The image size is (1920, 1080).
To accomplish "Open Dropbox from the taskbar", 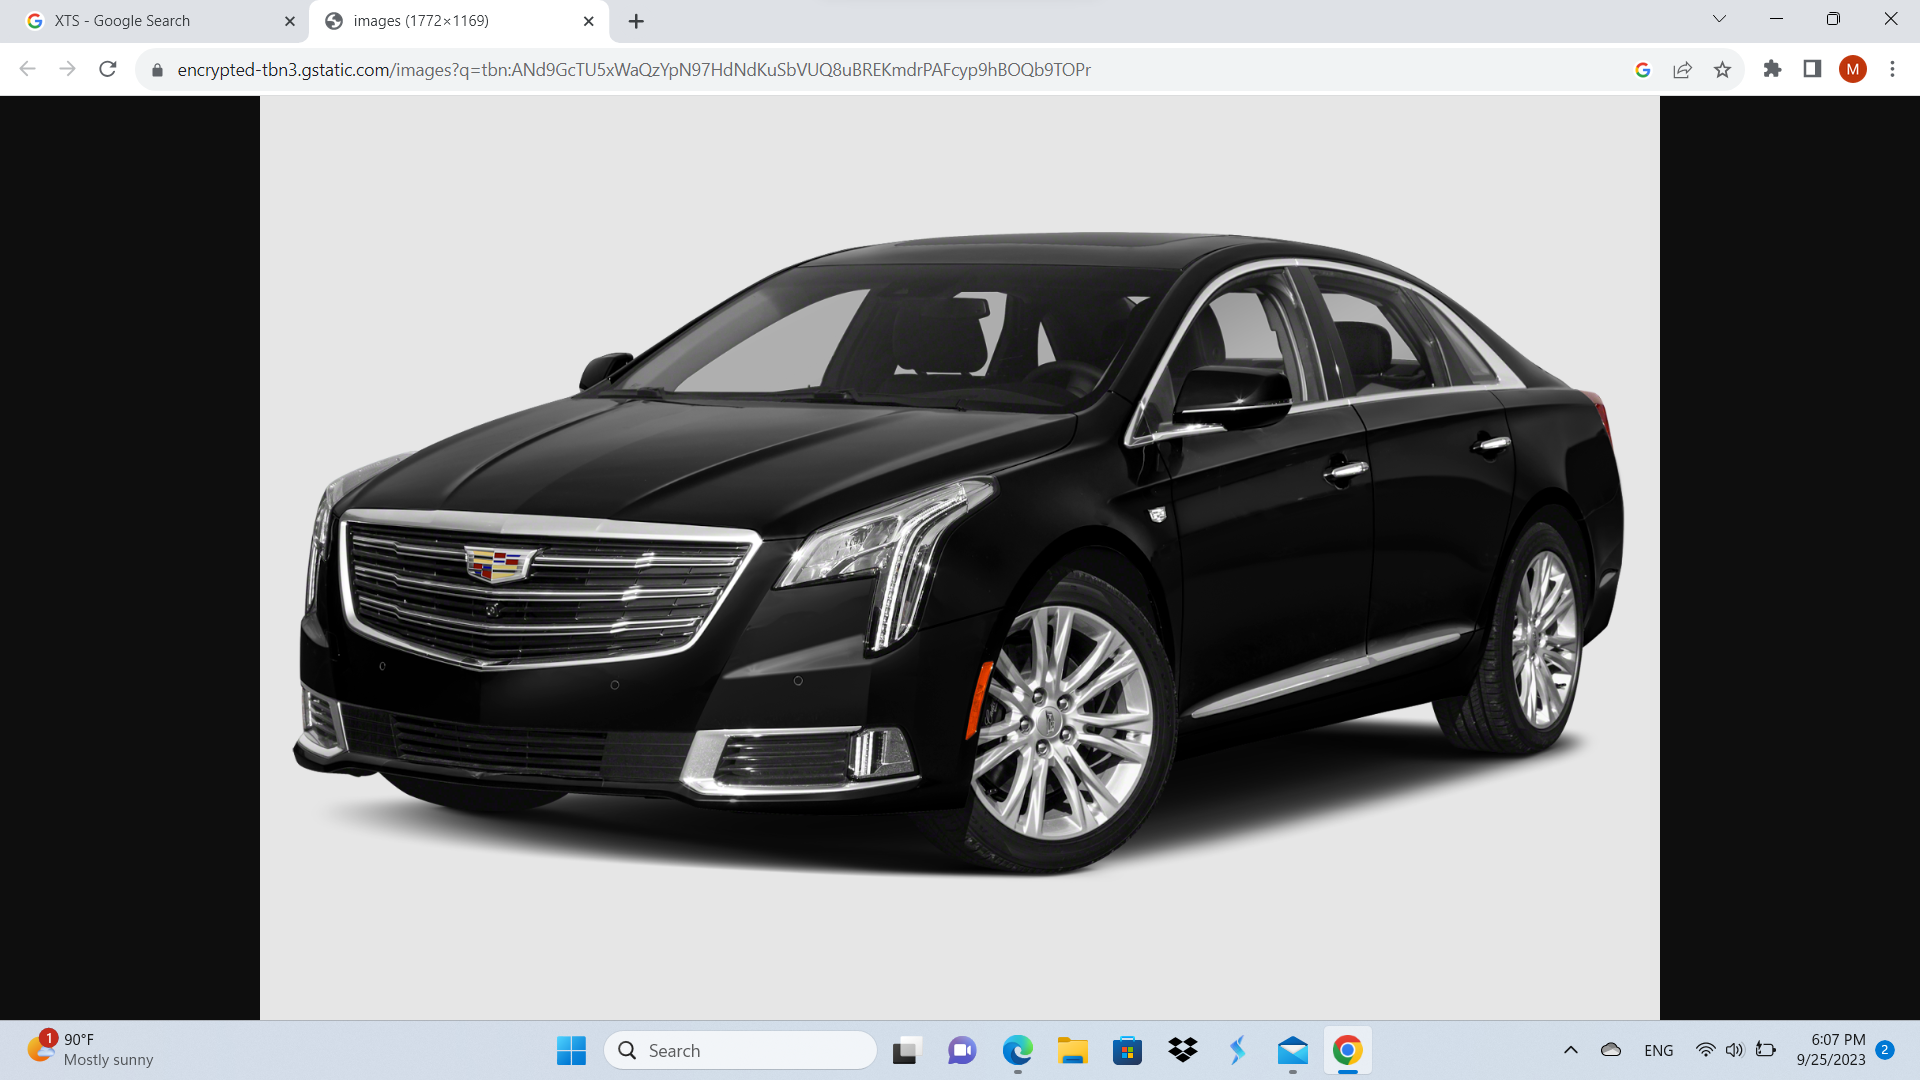I will point(1183,1050).
